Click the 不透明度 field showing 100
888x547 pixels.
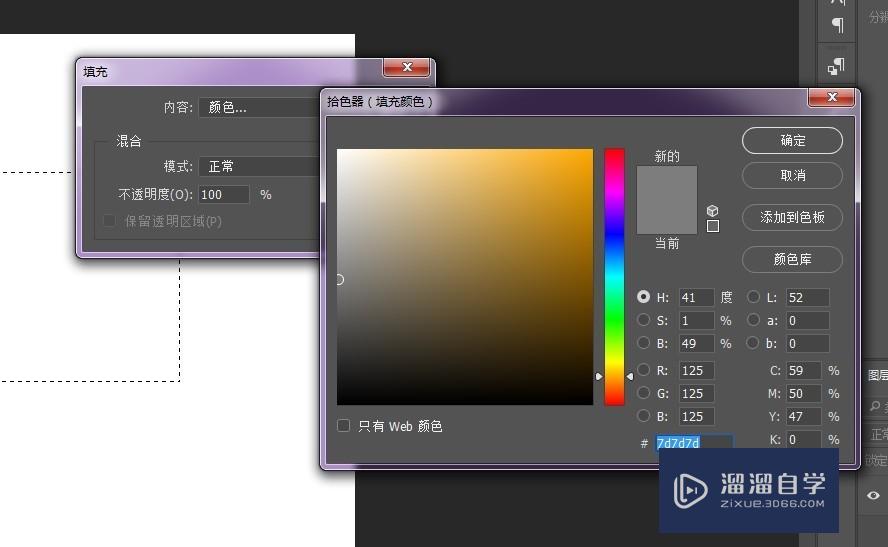224,194
